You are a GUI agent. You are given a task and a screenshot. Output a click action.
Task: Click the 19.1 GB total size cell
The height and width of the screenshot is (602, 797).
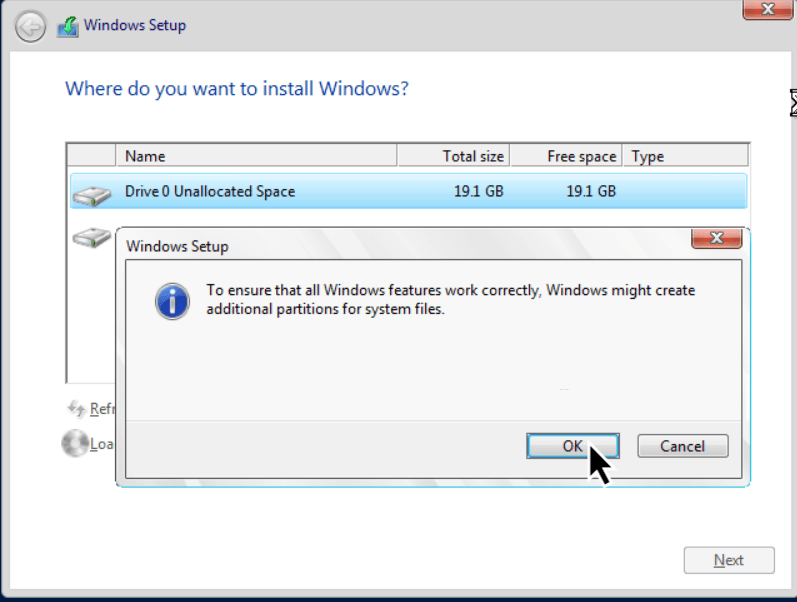(478, 191)
